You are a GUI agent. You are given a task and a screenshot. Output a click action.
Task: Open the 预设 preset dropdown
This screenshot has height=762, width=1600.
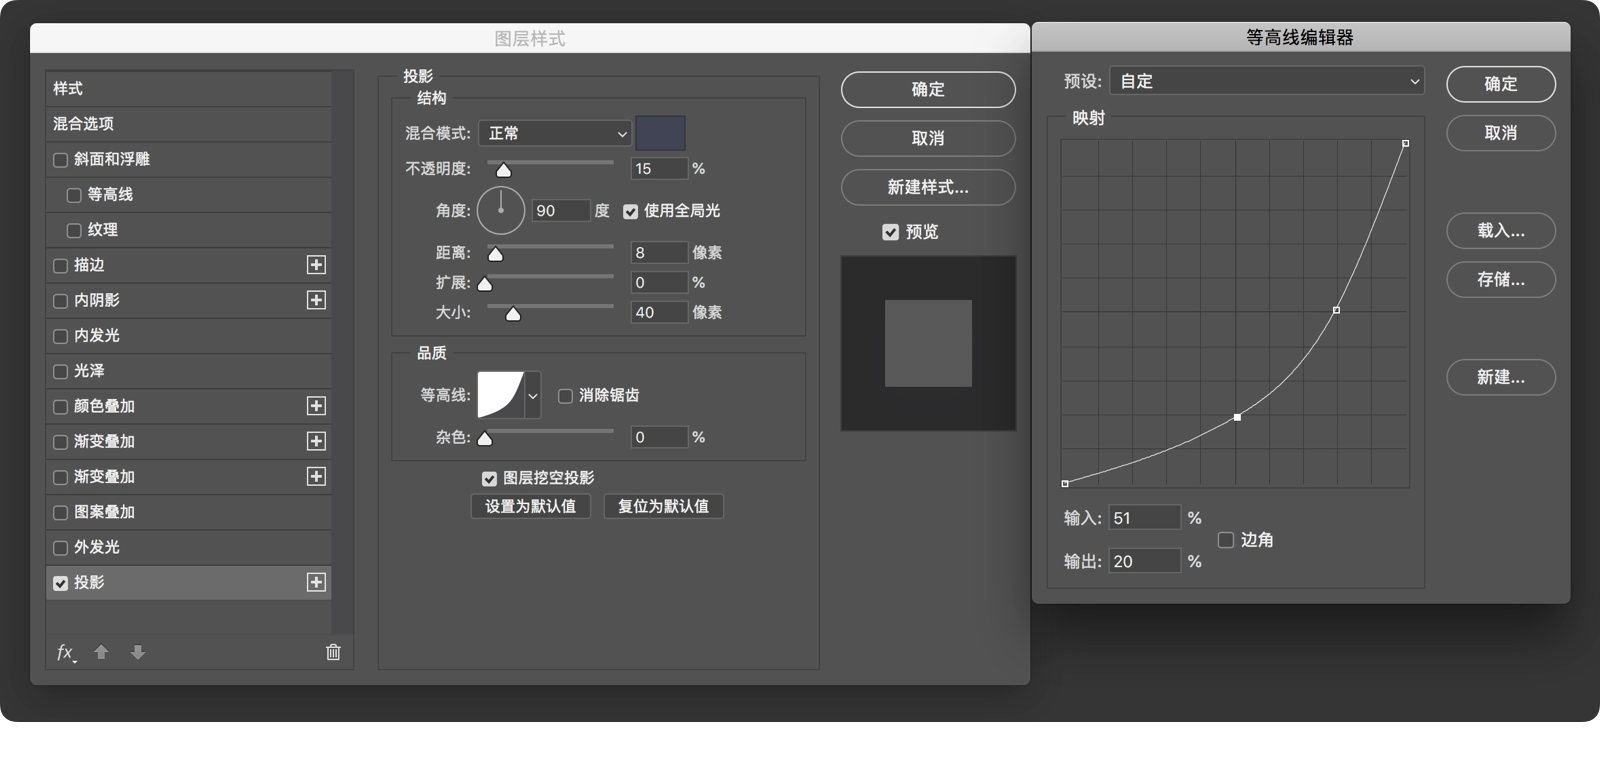pyautogui.click(x=1267, y=81)
